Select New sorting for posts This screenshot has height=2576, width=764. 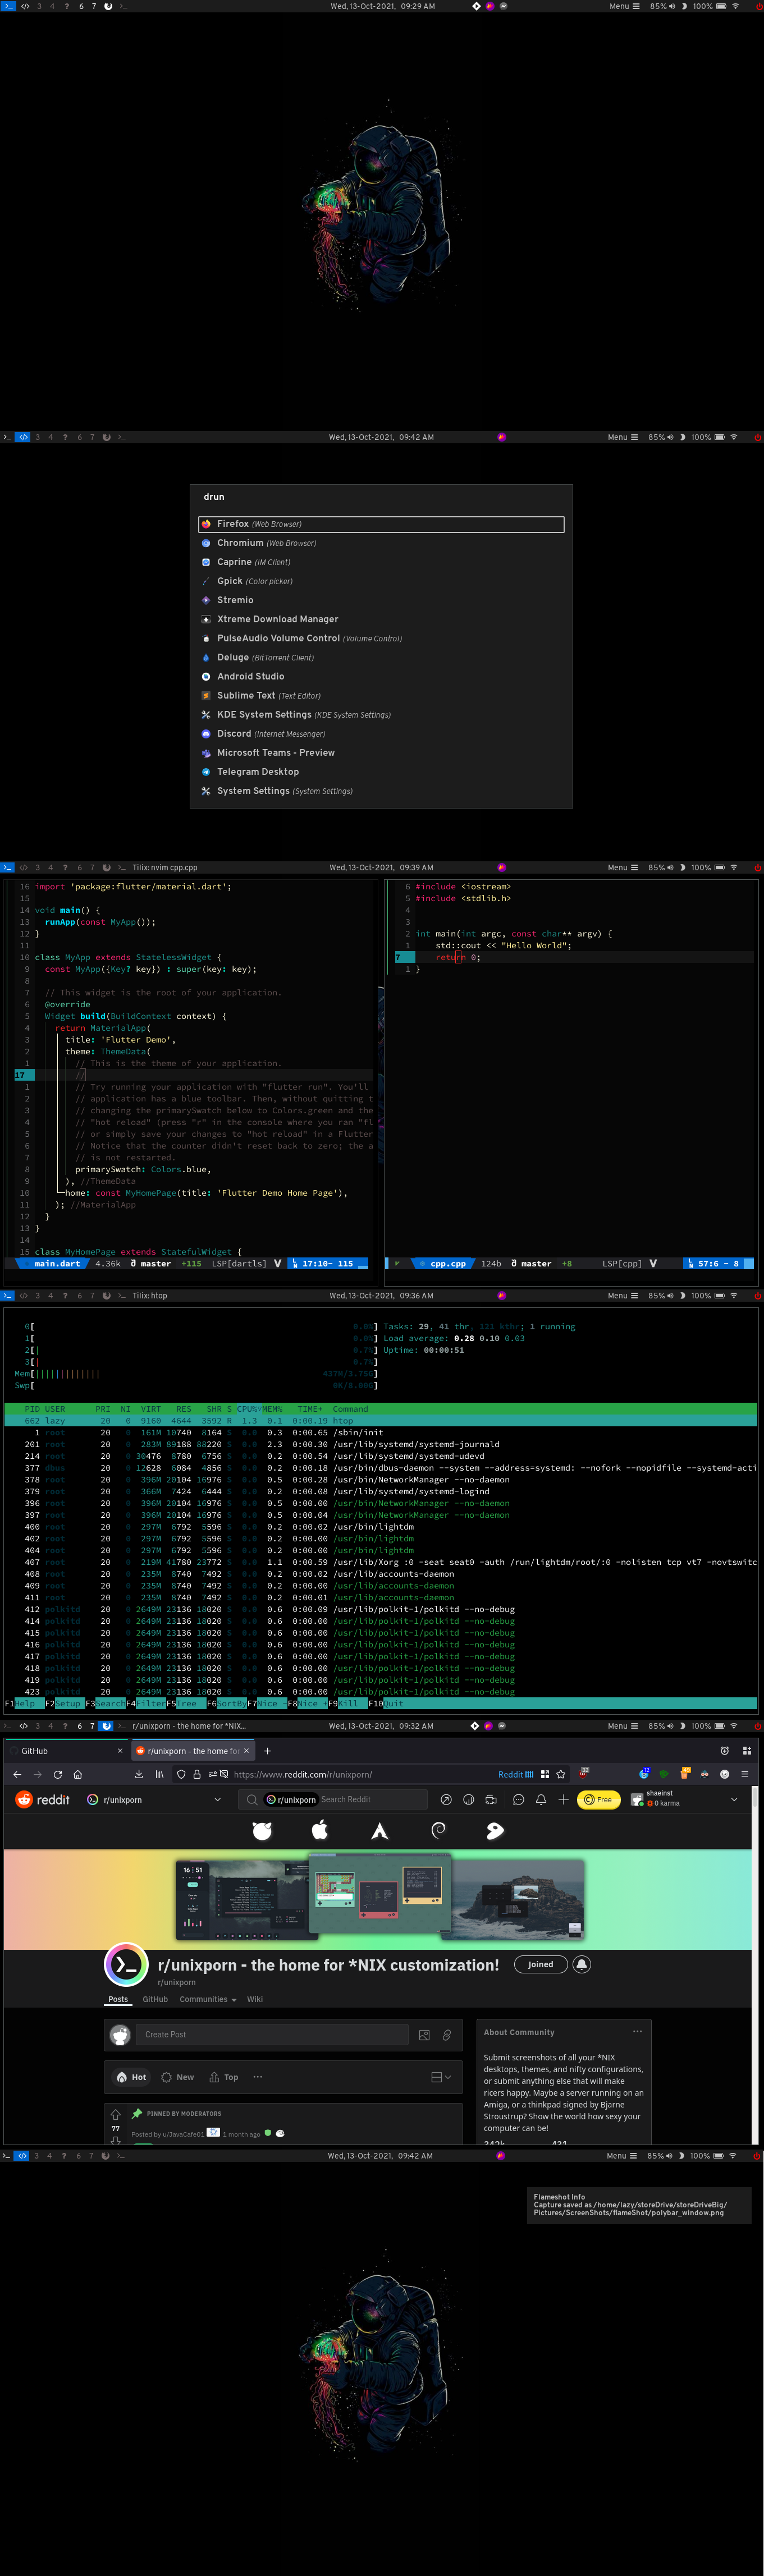[178, 2078]
